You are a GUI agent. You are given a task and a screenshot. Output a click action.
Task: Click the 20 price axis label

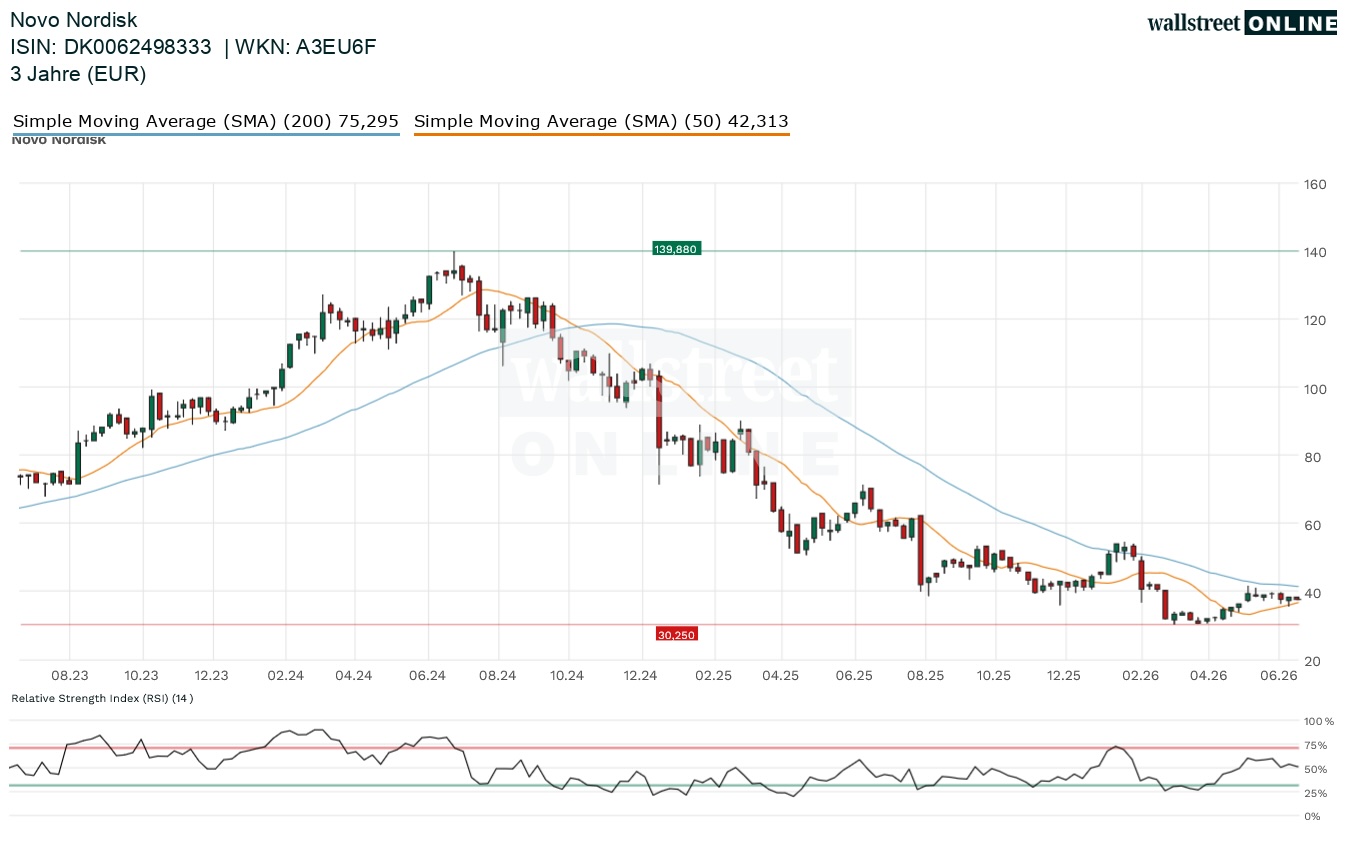click(1311, 661)
